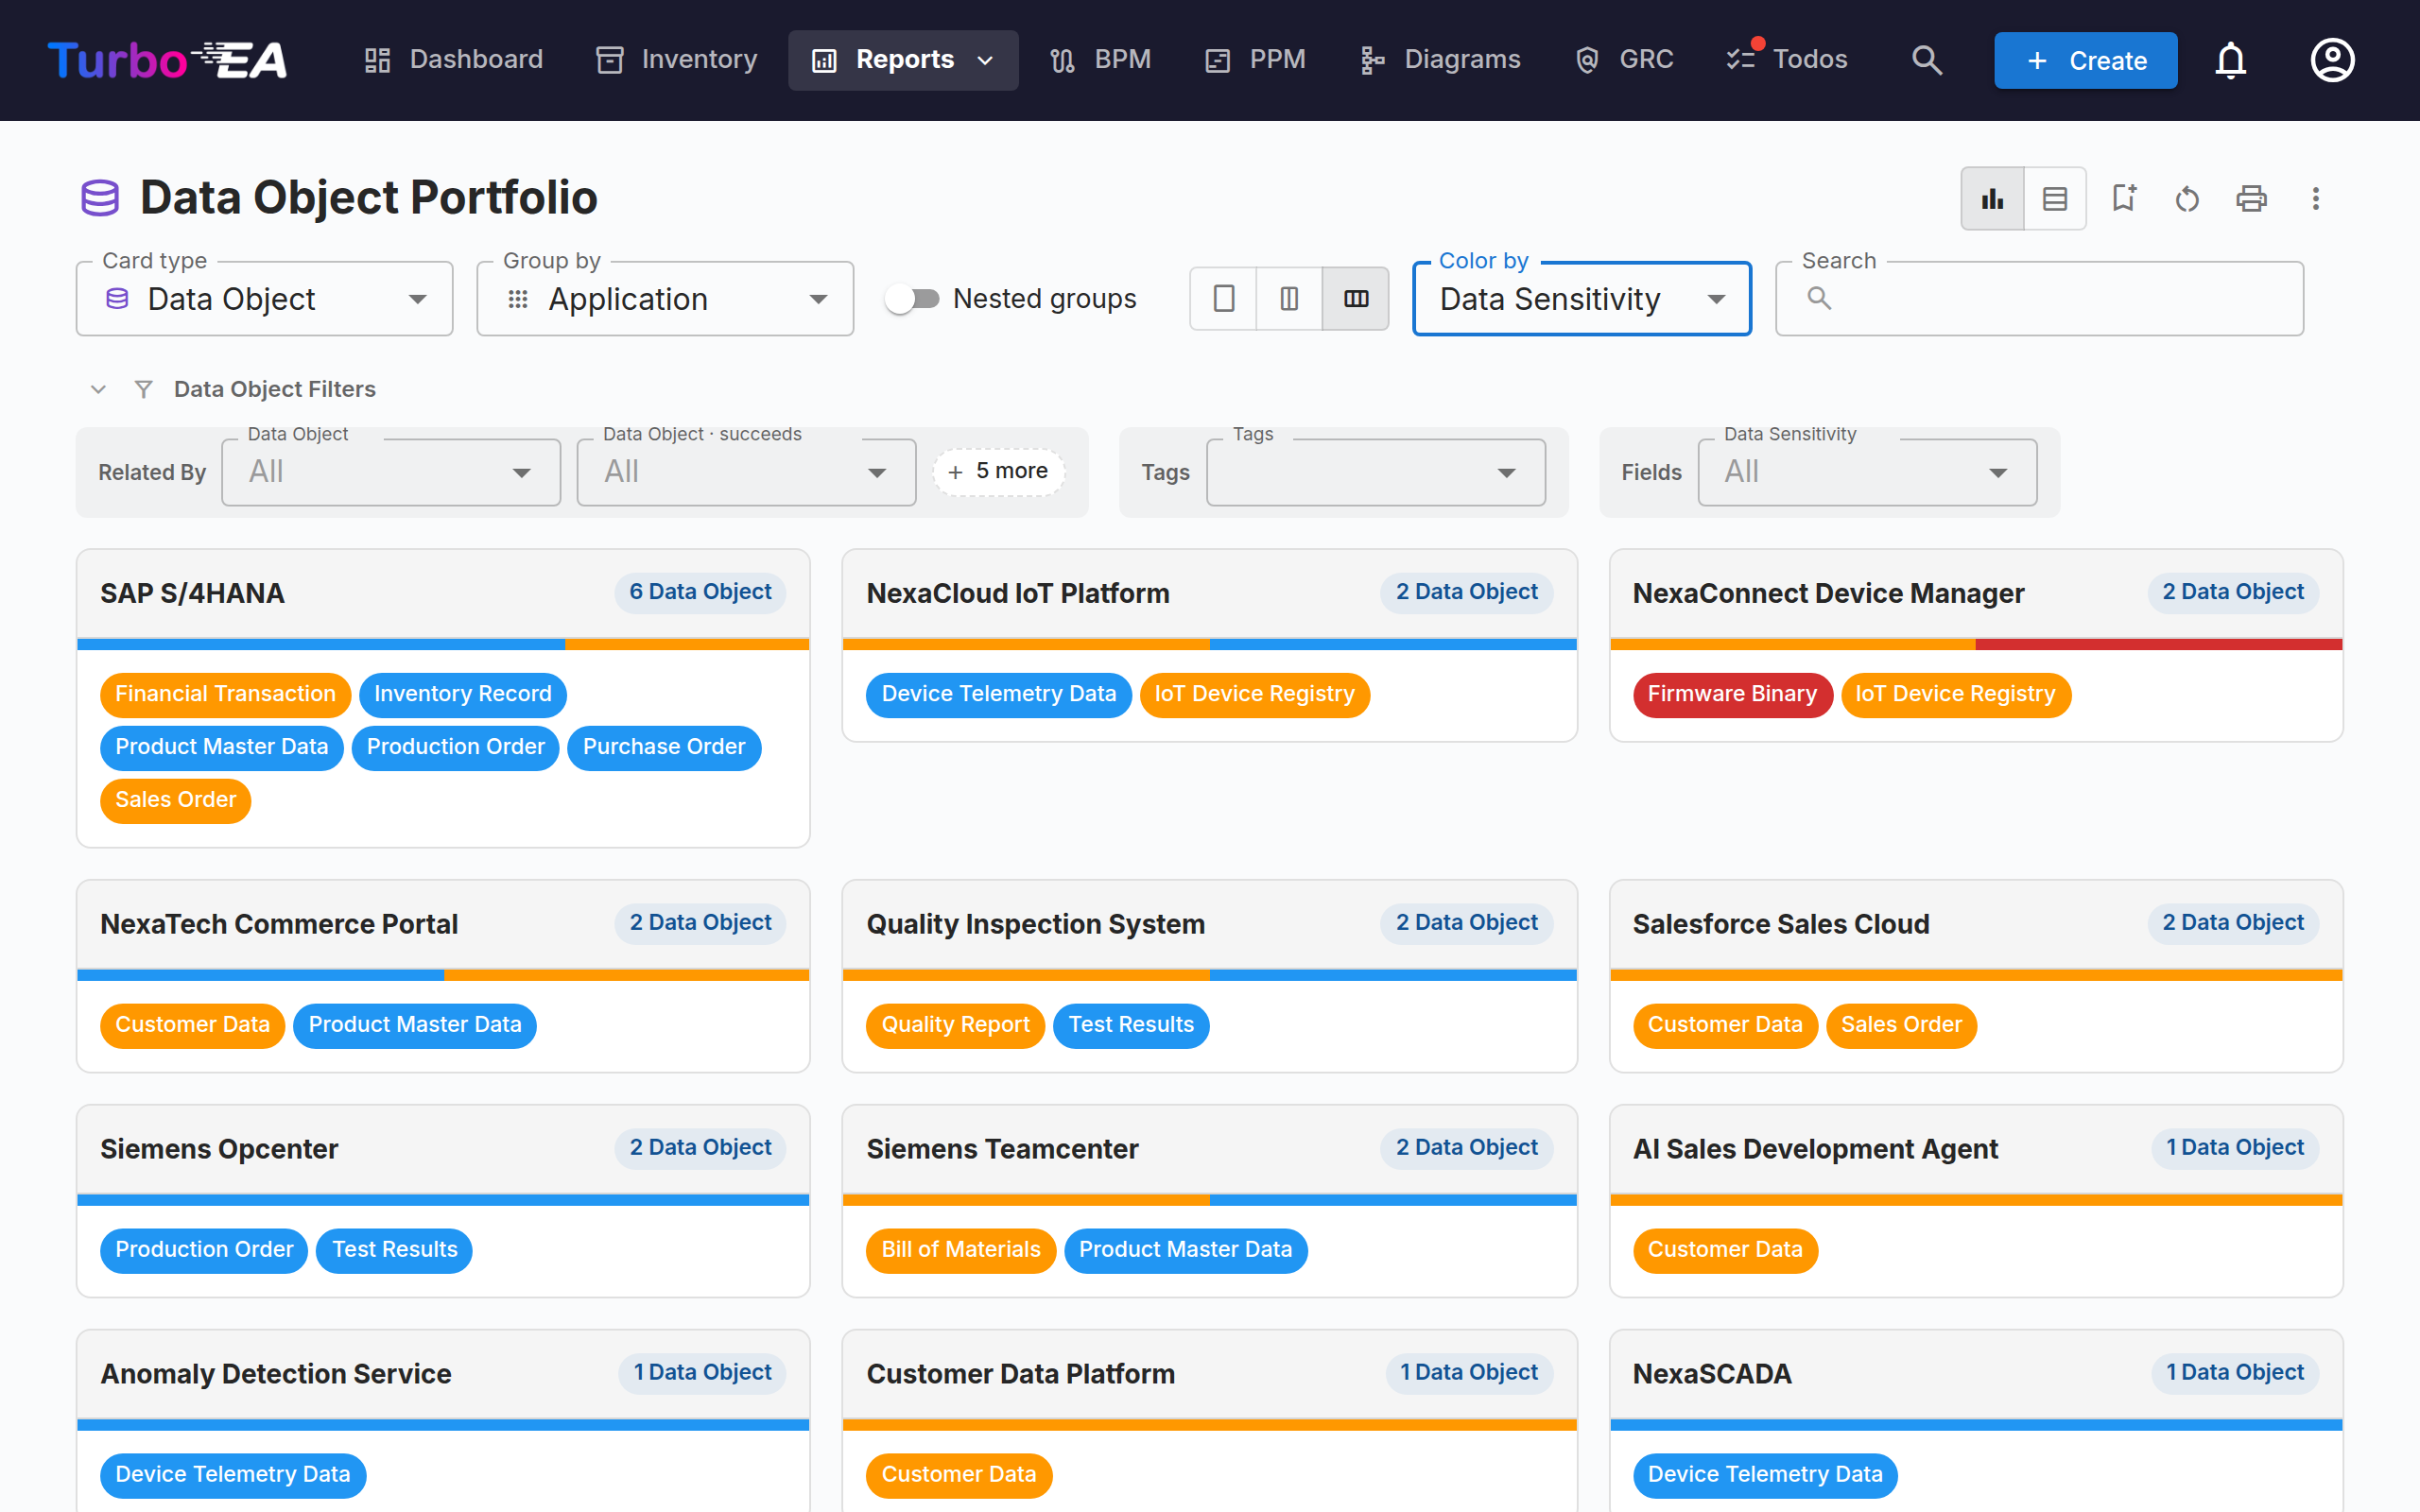
Task: Click the Inventory box icon
Action: (x=609, y=60)
